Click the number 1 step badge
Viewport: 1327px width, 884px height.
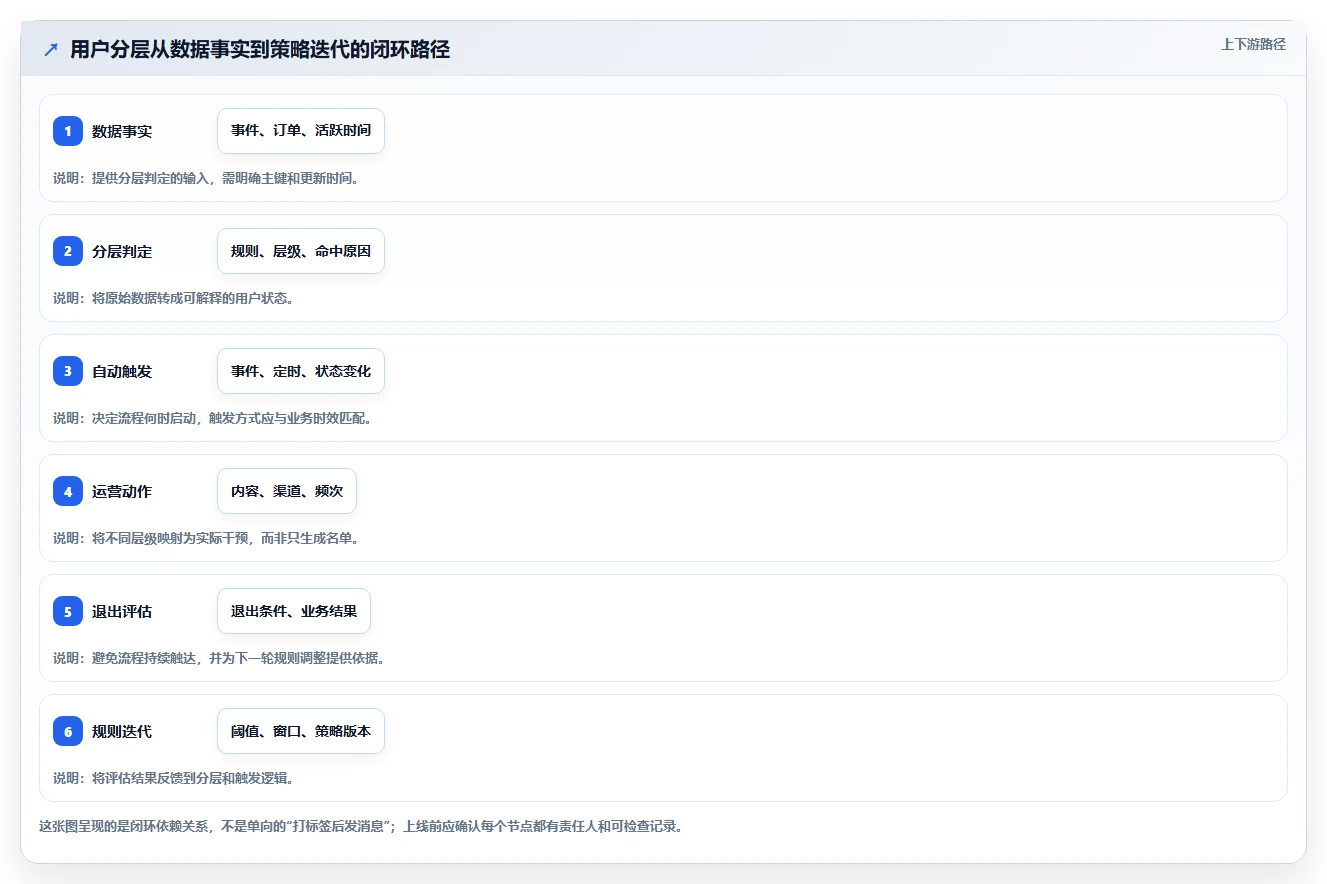coord(68,131)
